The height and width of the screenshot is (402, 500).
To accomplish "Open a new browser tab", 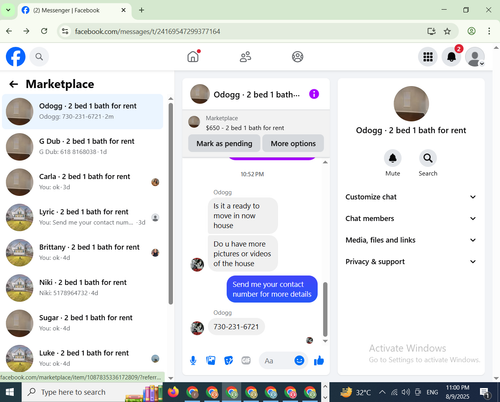I will (x=141, y=10).
